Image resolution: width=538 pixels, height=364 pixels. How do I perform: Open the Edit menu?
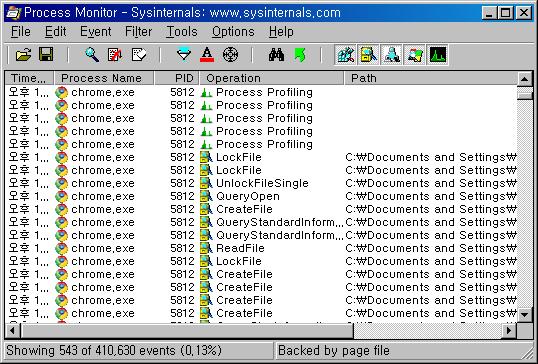pyautogui.click(x=55, y=32)
